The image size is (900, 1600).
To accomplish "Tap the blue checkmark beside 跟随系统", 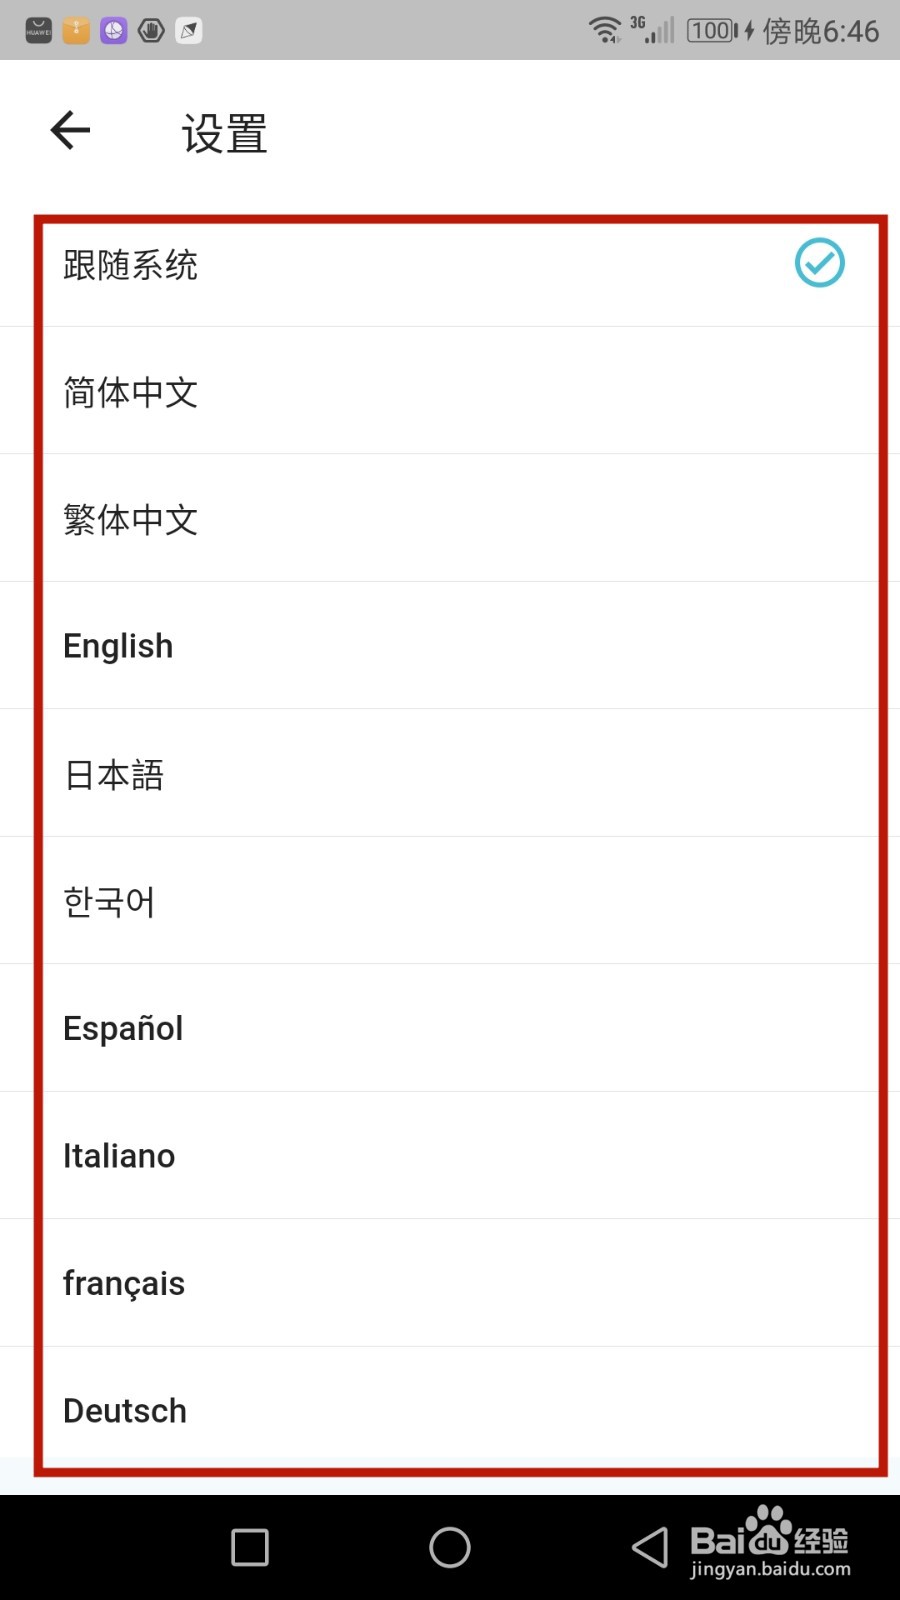I will [819, 263].
